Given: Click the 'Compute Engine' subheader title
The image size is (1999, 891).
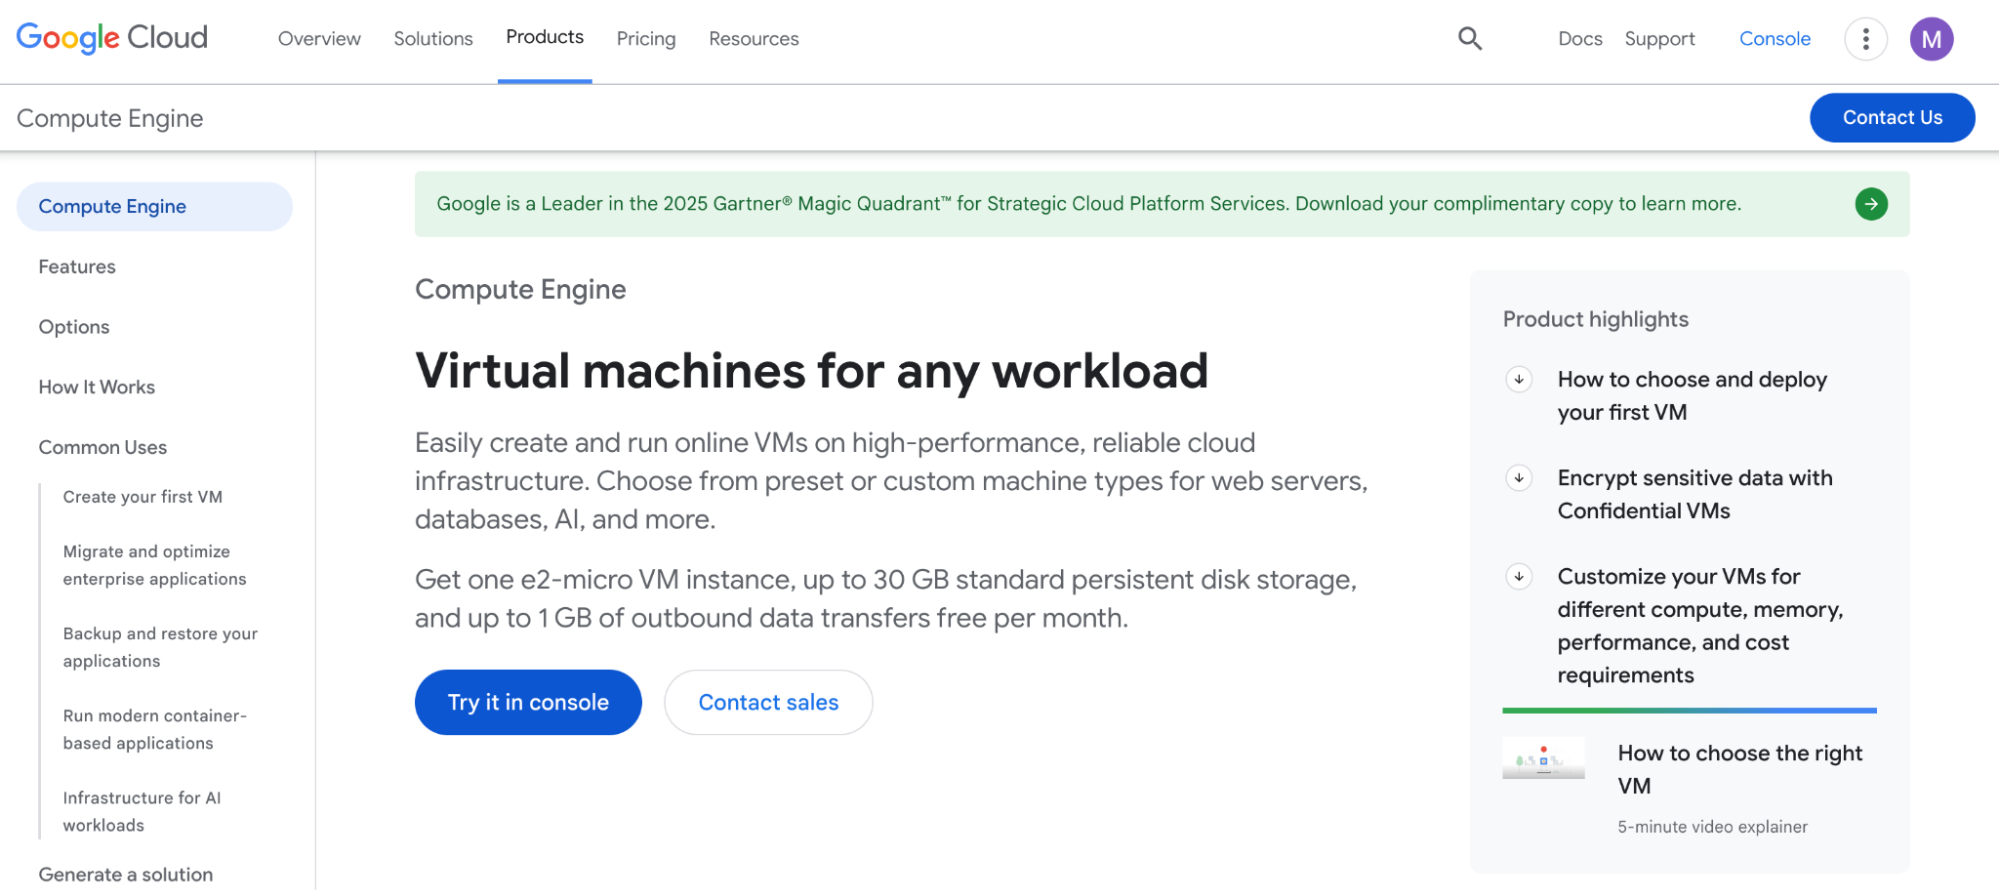Looking at the screenshot, I should [x=110, y=118].
